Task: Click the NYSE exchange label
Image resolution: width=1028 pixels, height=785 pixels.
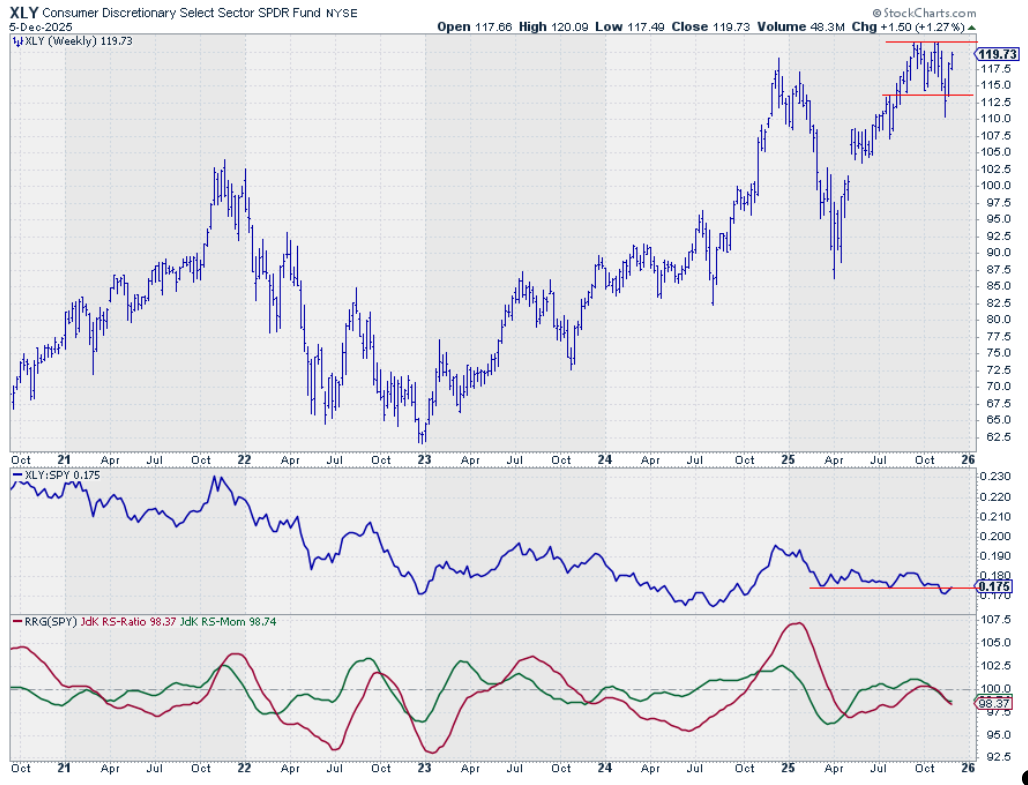Action: click(x=342, y=13)
